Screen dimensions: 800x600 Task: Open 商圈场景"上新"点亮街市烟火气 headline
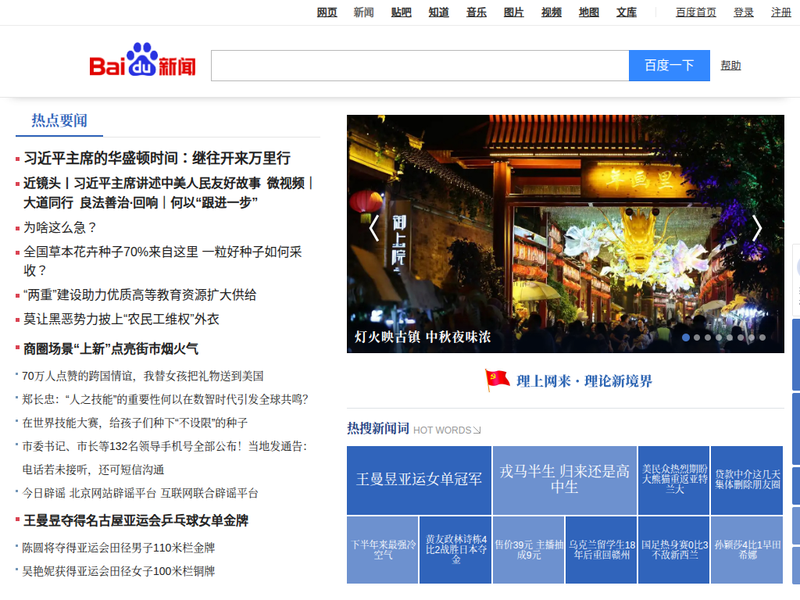pyautogui.click(x=111, y=349)
